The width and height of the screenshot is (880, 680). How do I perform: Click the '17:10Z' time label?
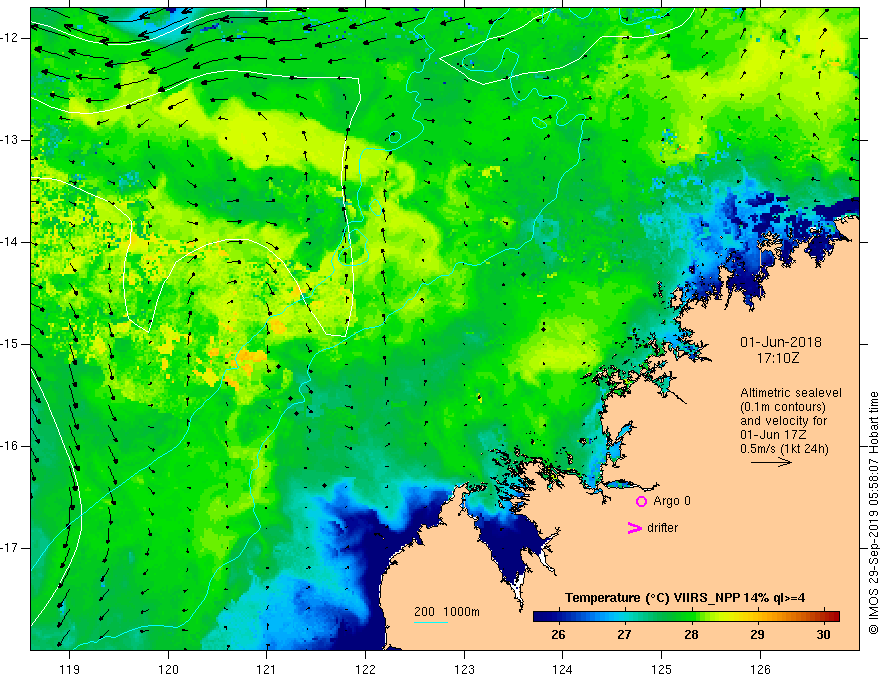pos(777,357)
